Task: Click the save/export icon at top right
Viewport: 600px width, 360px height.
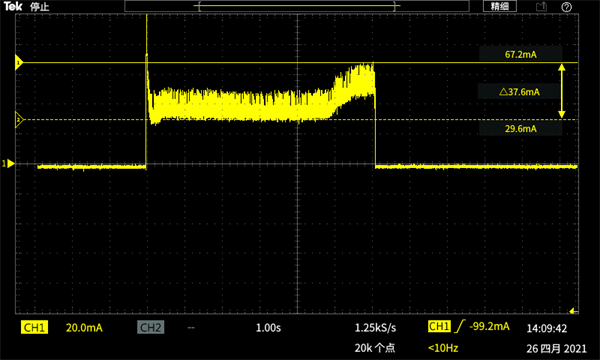Action: click(x=541, y=7)
